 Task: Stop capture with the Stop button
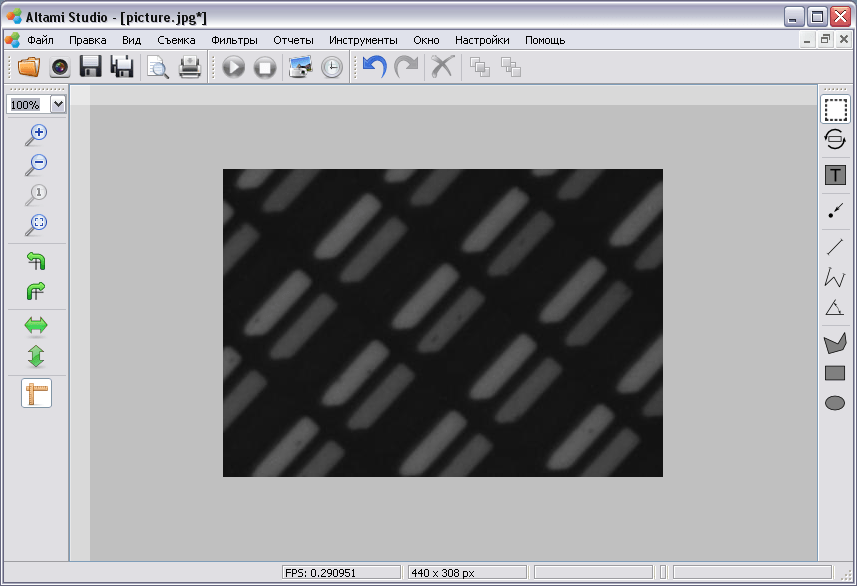point(265,67)
